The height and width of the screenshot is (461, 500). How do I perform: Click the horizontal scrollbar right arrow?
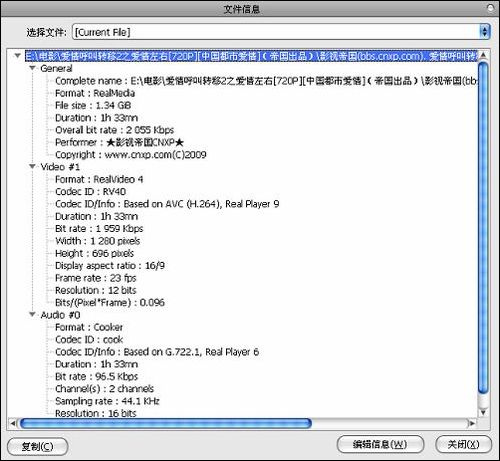[x=472, y=423]
